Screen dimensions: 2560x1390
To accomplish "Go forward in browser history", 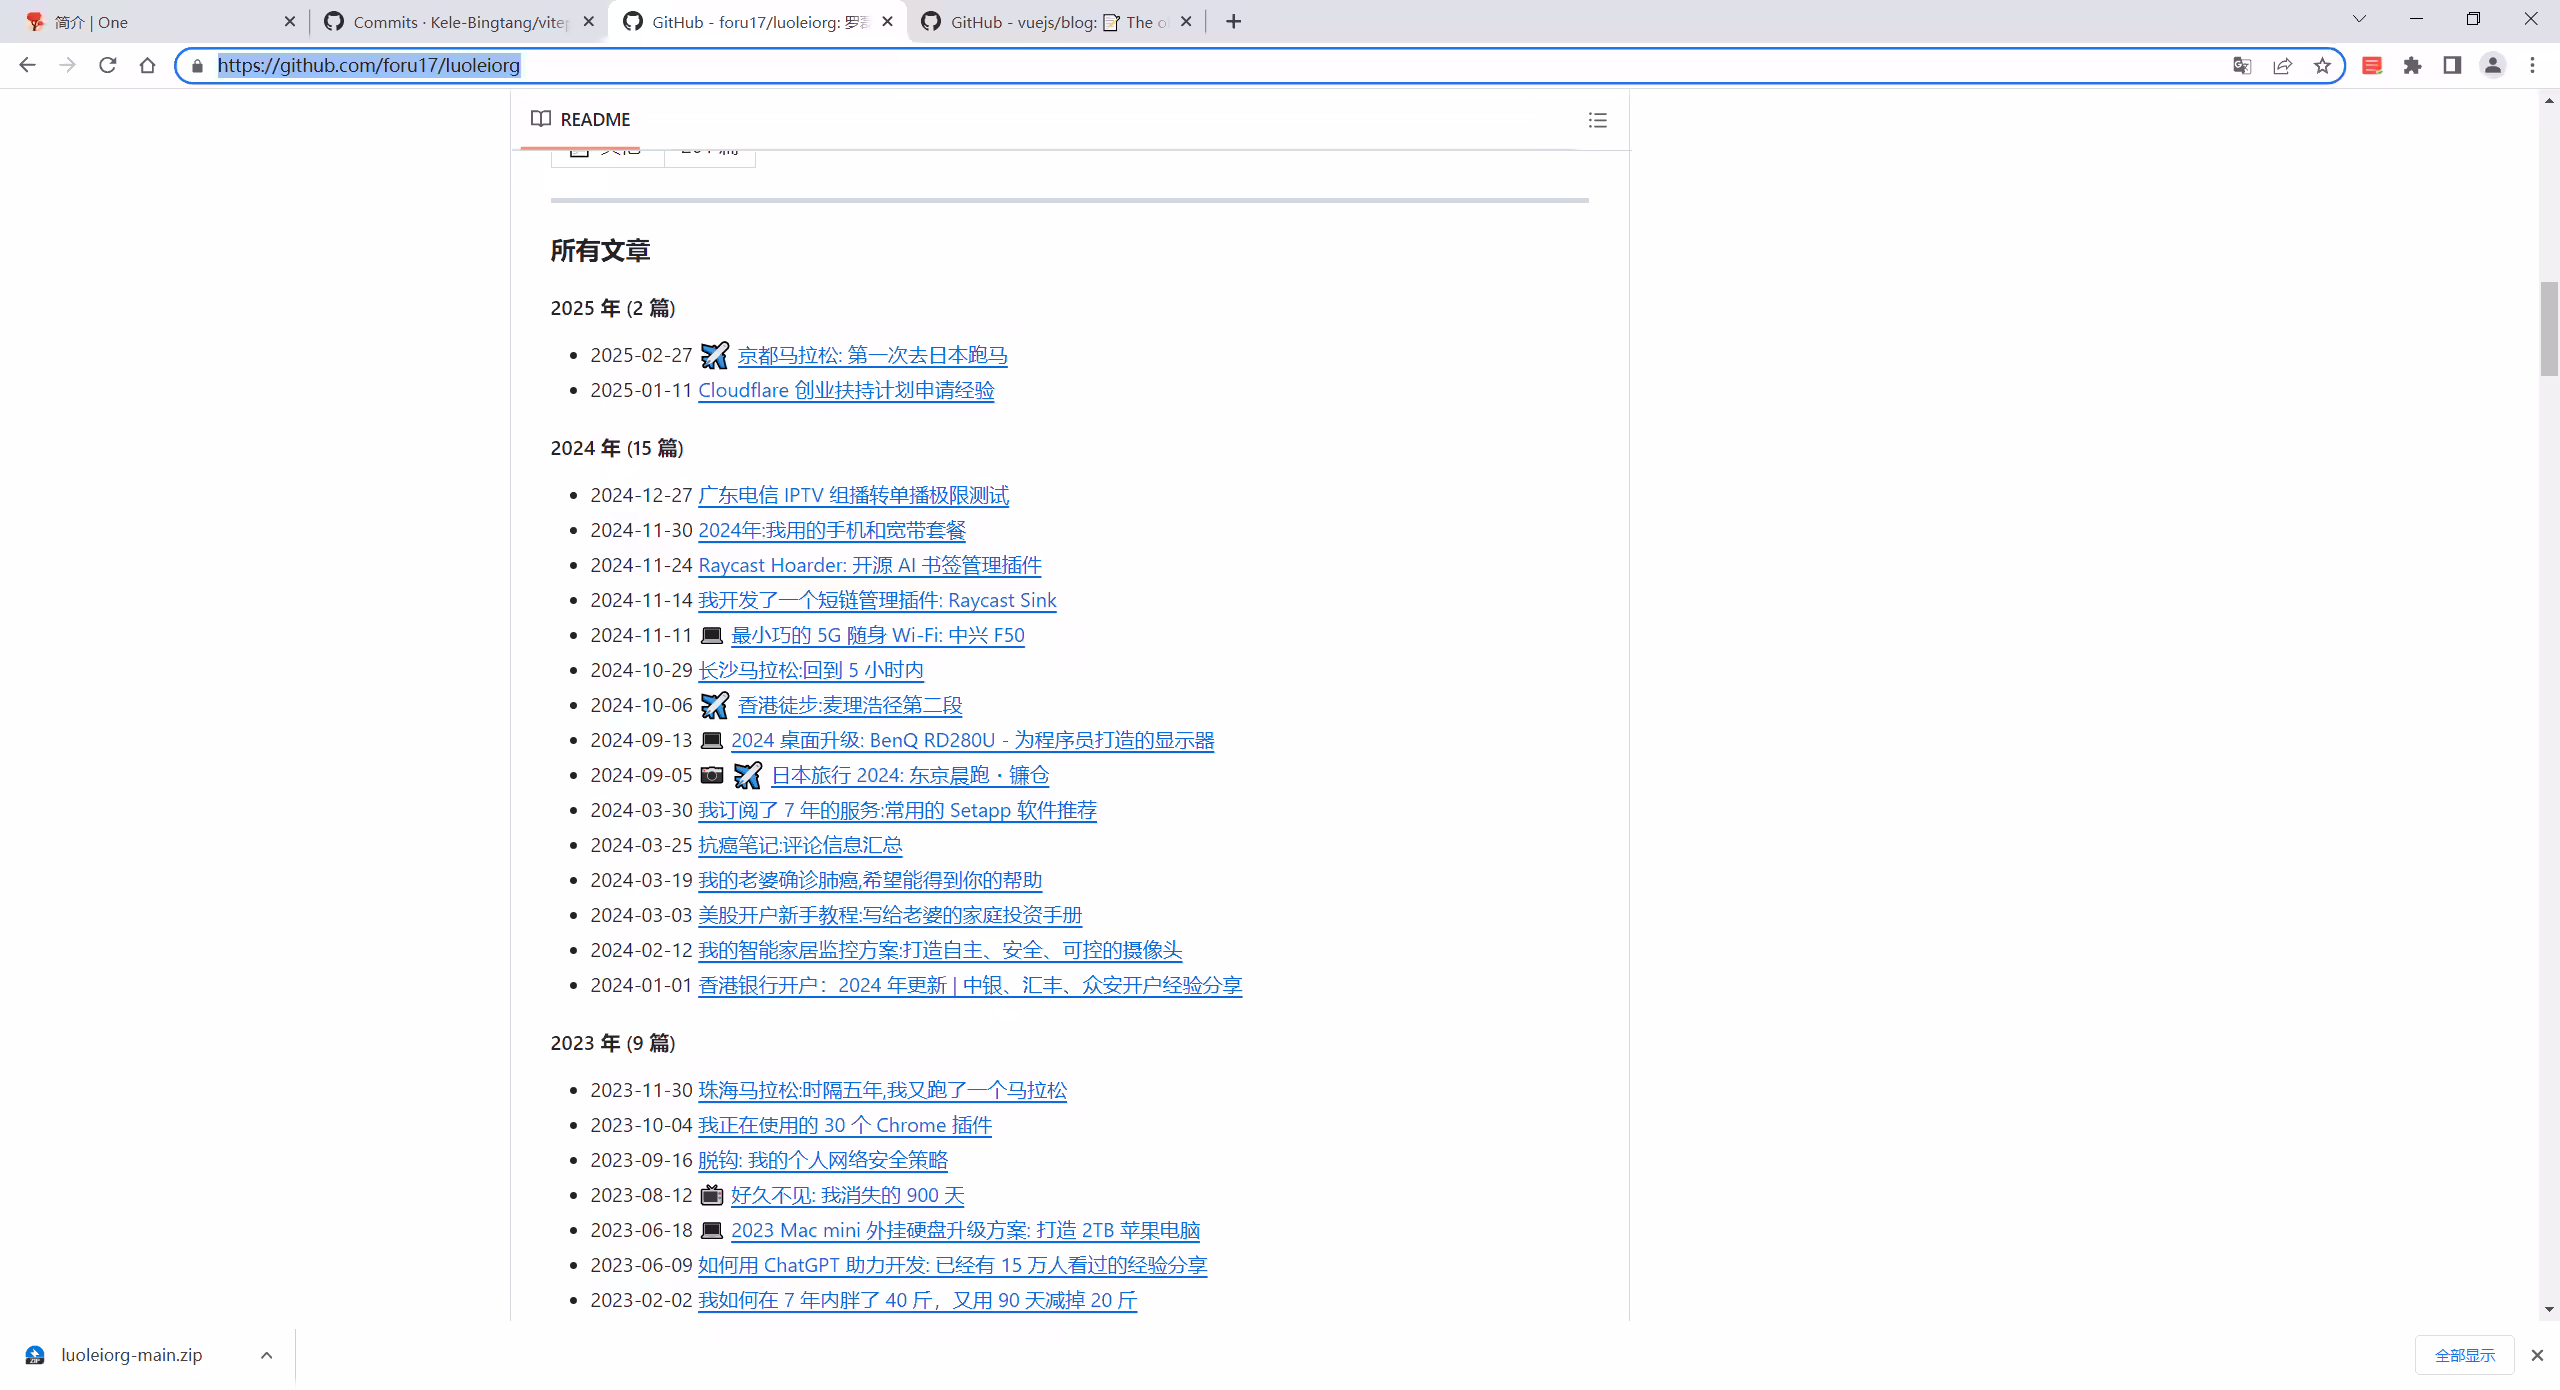I will 67,65.
